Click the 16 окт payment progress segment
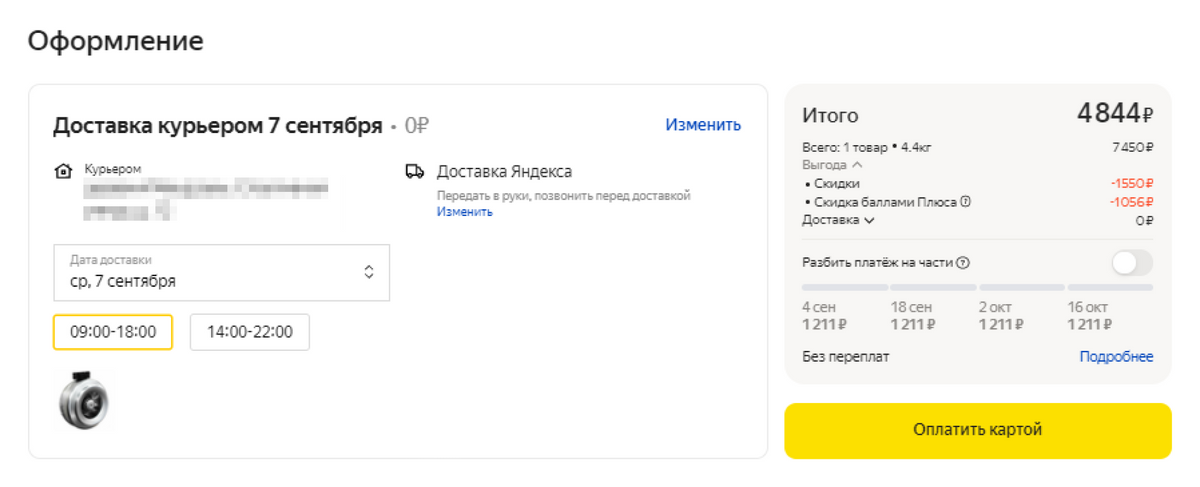The width and height of the screenshot is (1200, 487). (1110, 287)
